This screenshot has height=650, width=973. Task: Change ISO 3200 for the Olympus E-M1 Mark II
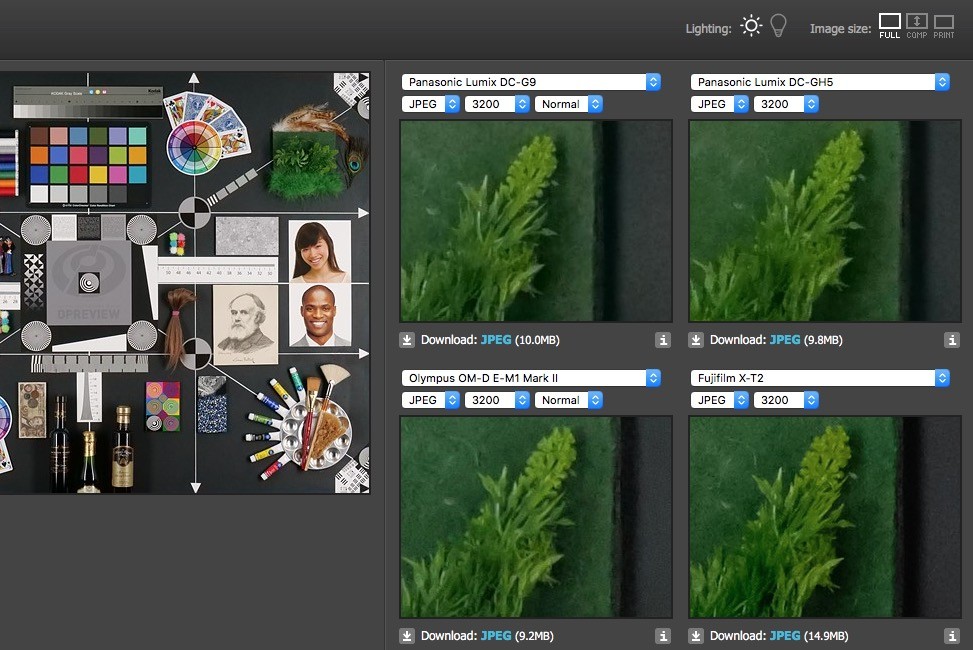[x=497, y=400]
